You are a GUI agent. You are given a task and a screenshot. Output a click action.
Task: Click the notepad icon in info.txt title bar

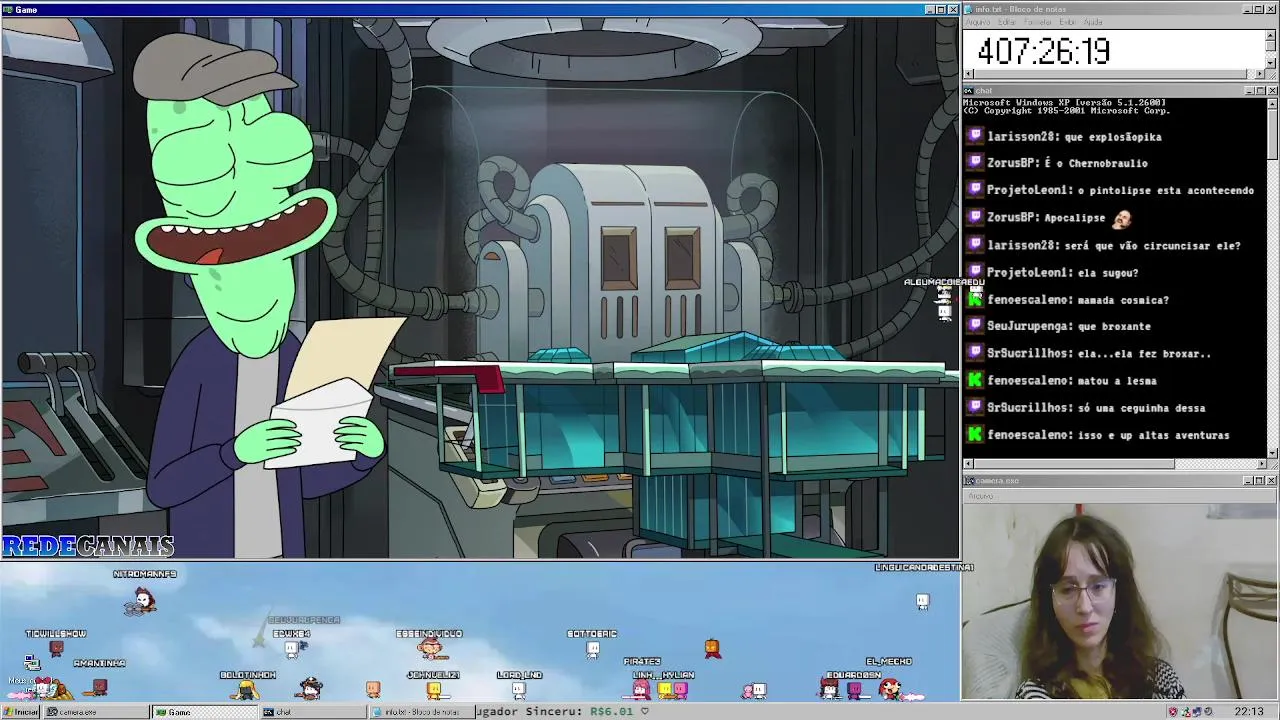[x=967, y=9]
